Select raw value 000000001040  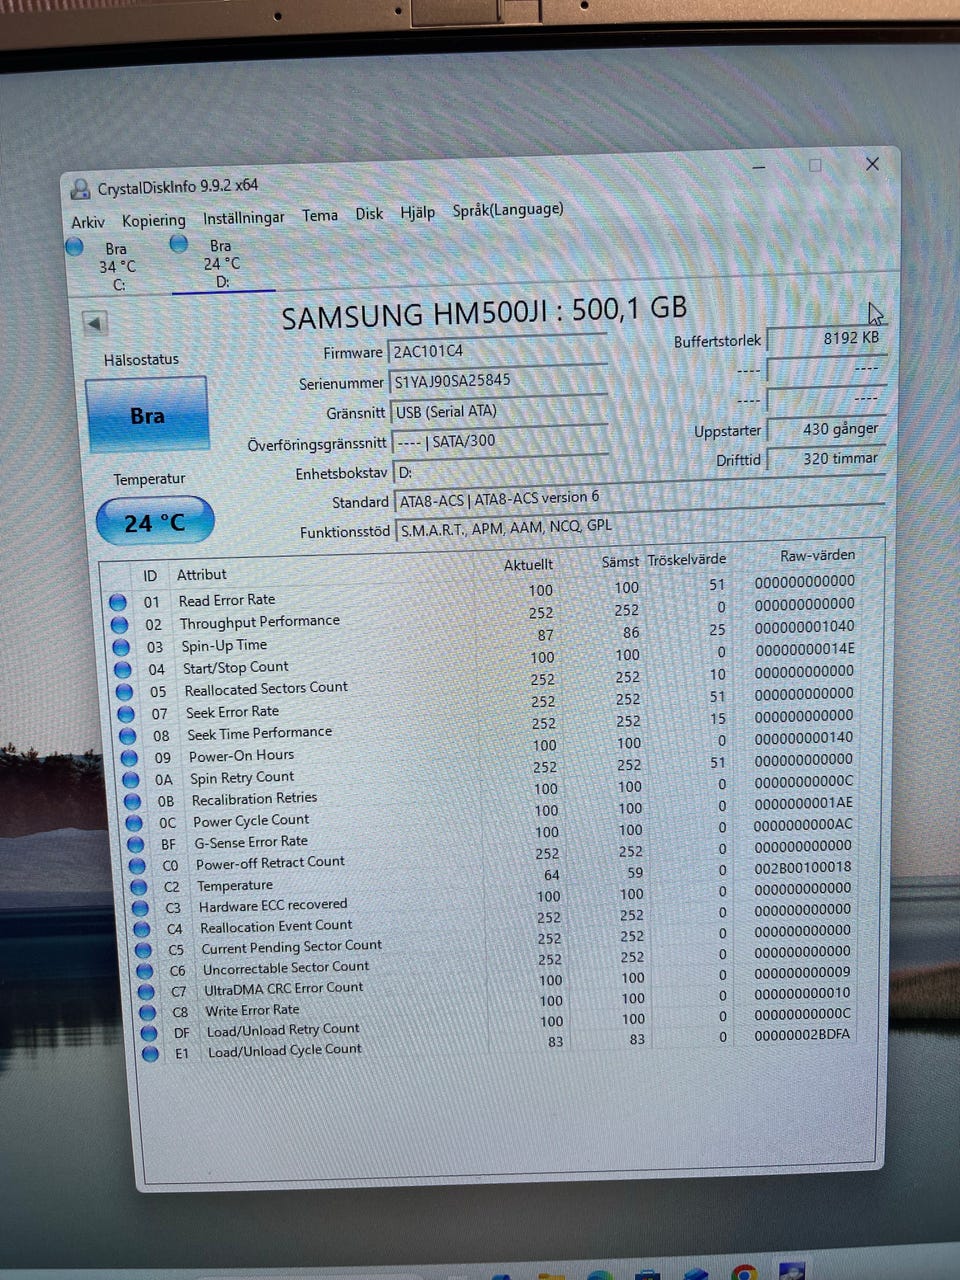[x=805, y=626]
